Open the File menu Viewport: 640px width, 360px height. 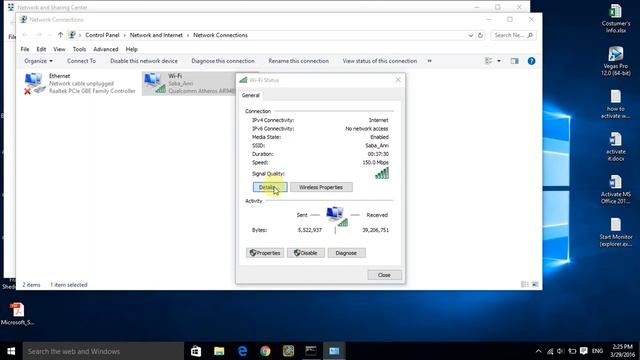click(25, 49)
